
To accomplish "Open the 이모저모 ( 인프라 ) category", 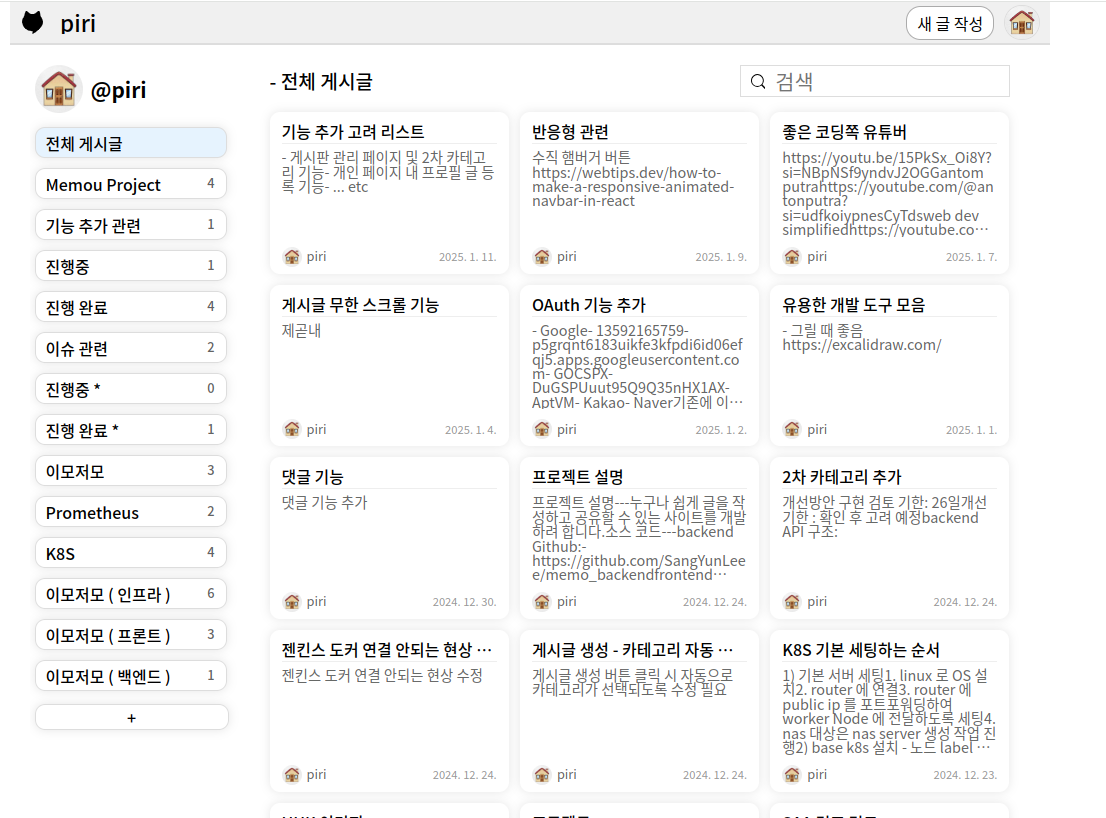I will click(x=130, y=594).
